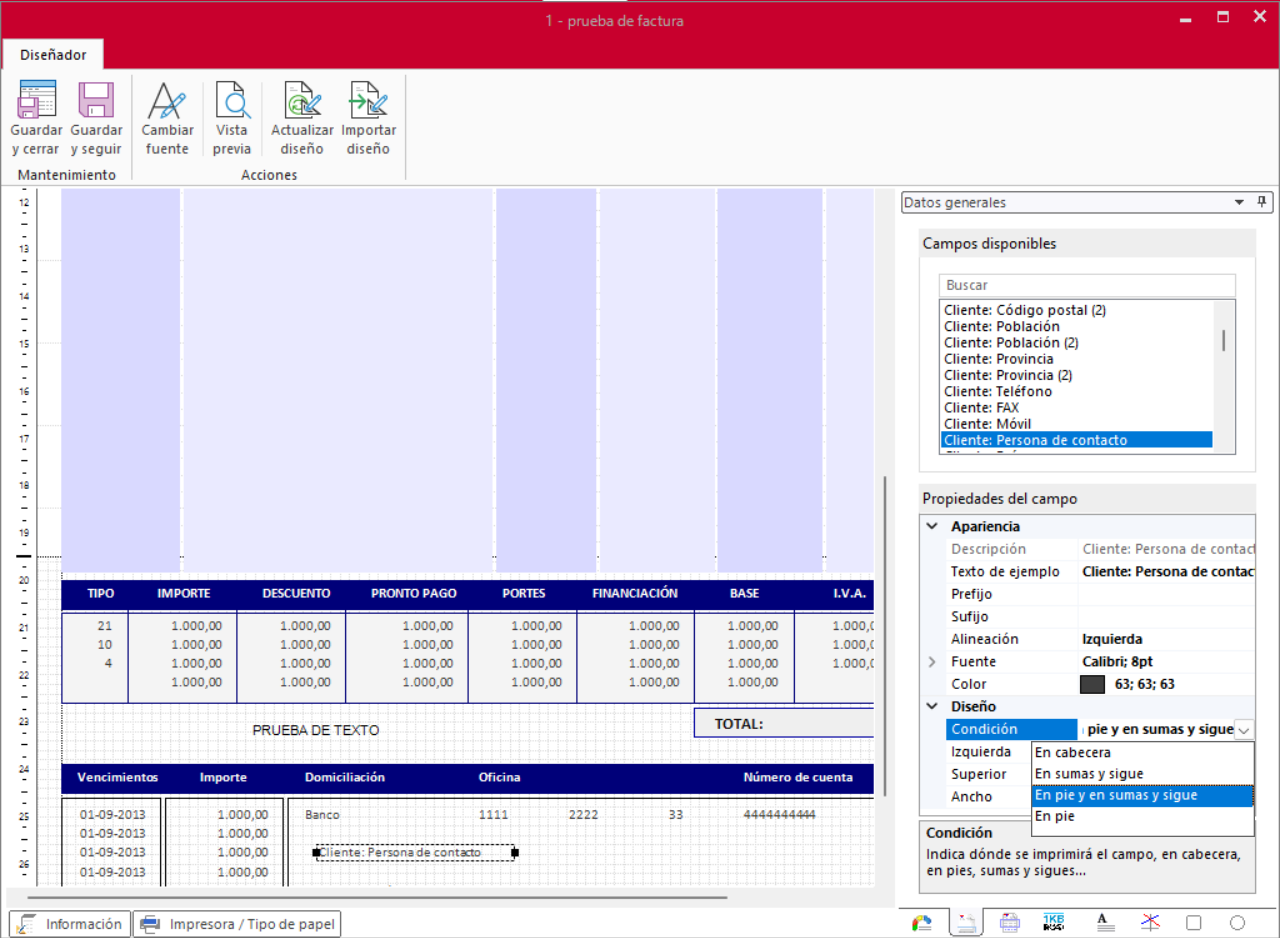Click the 'BASE' column header
The height and width of the screenshot is (938, 1280).
744,594
